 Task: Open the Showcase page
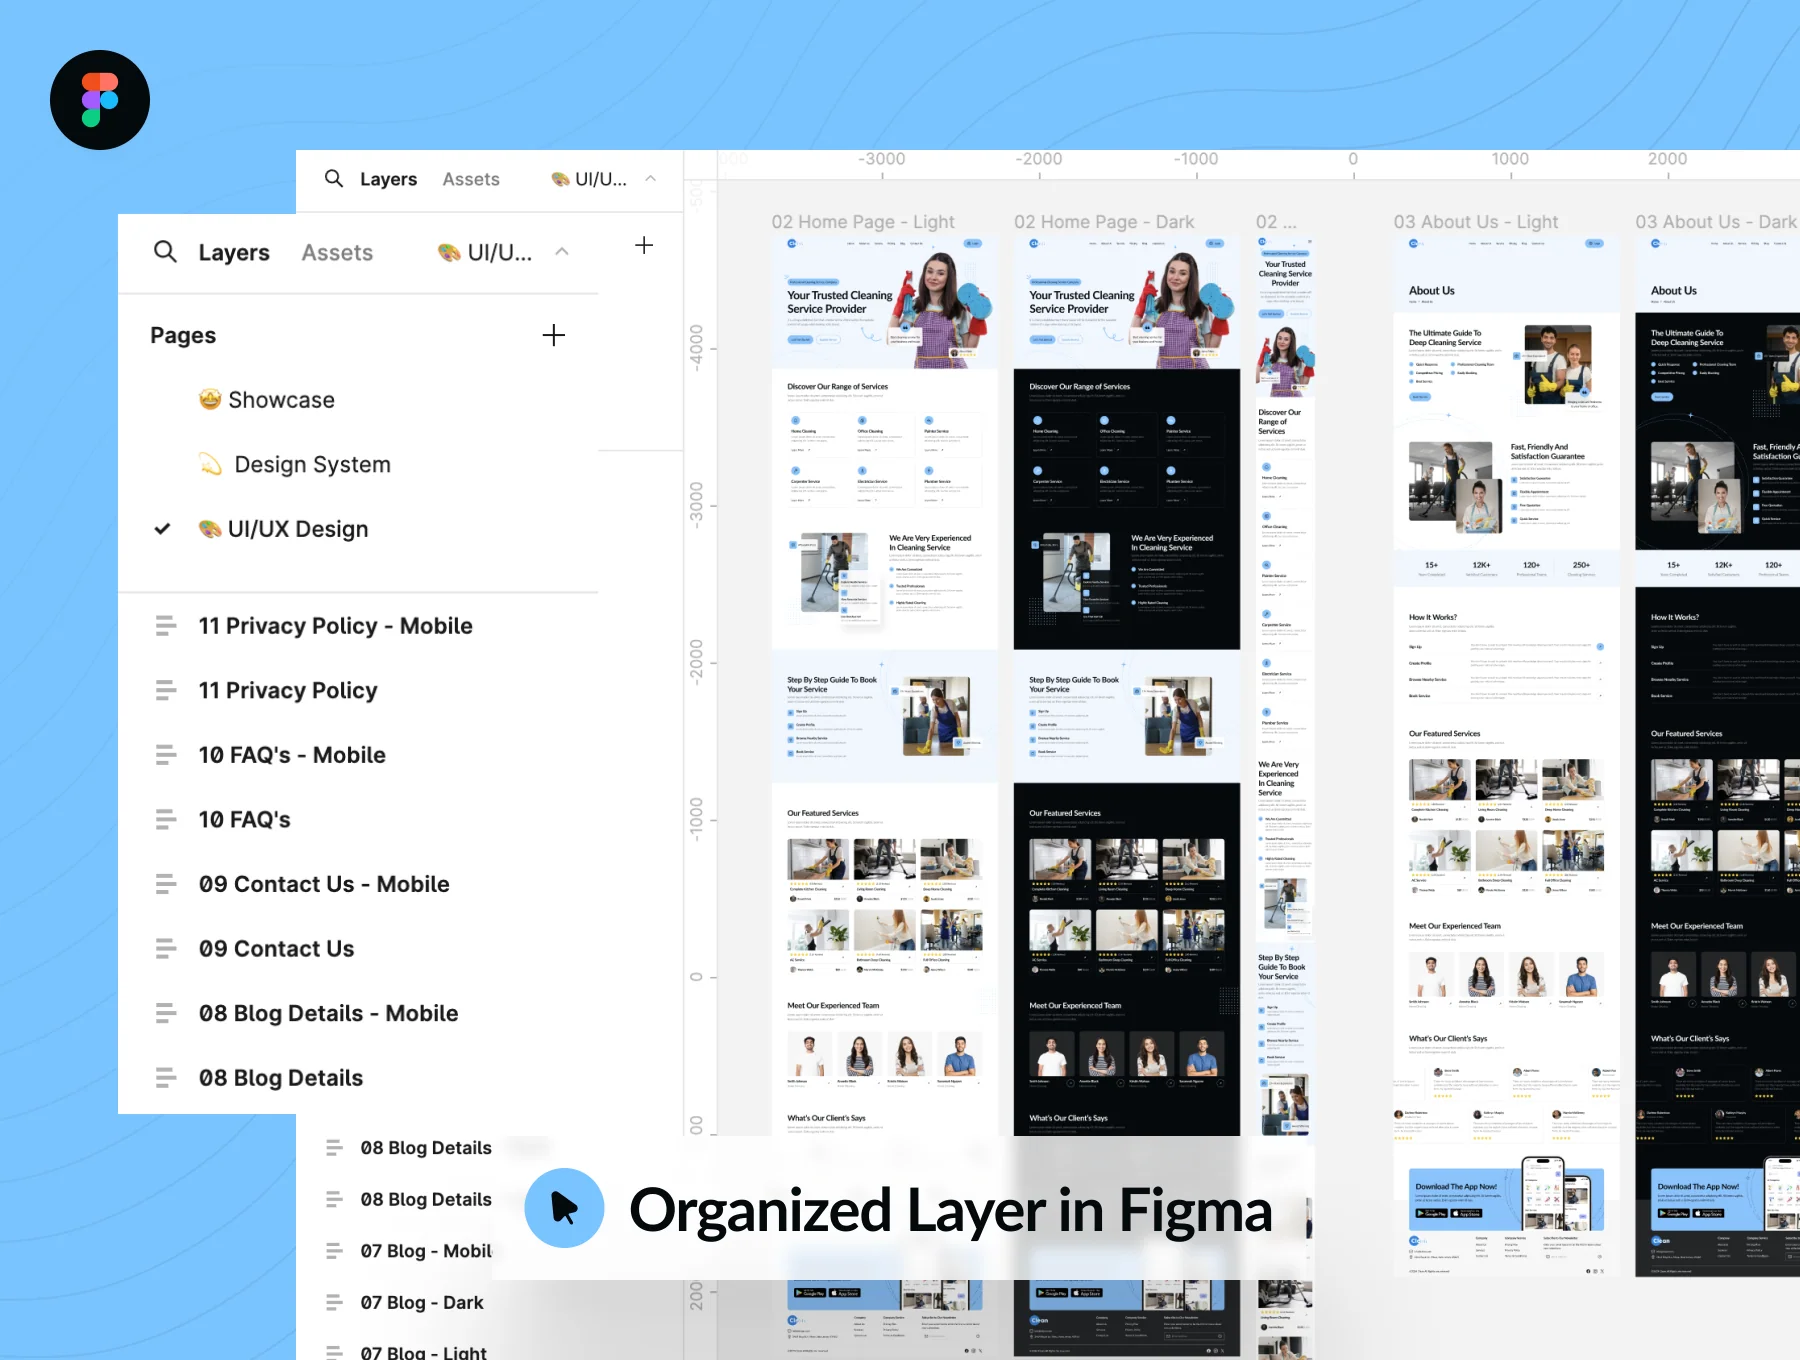[x=281, y=400]
